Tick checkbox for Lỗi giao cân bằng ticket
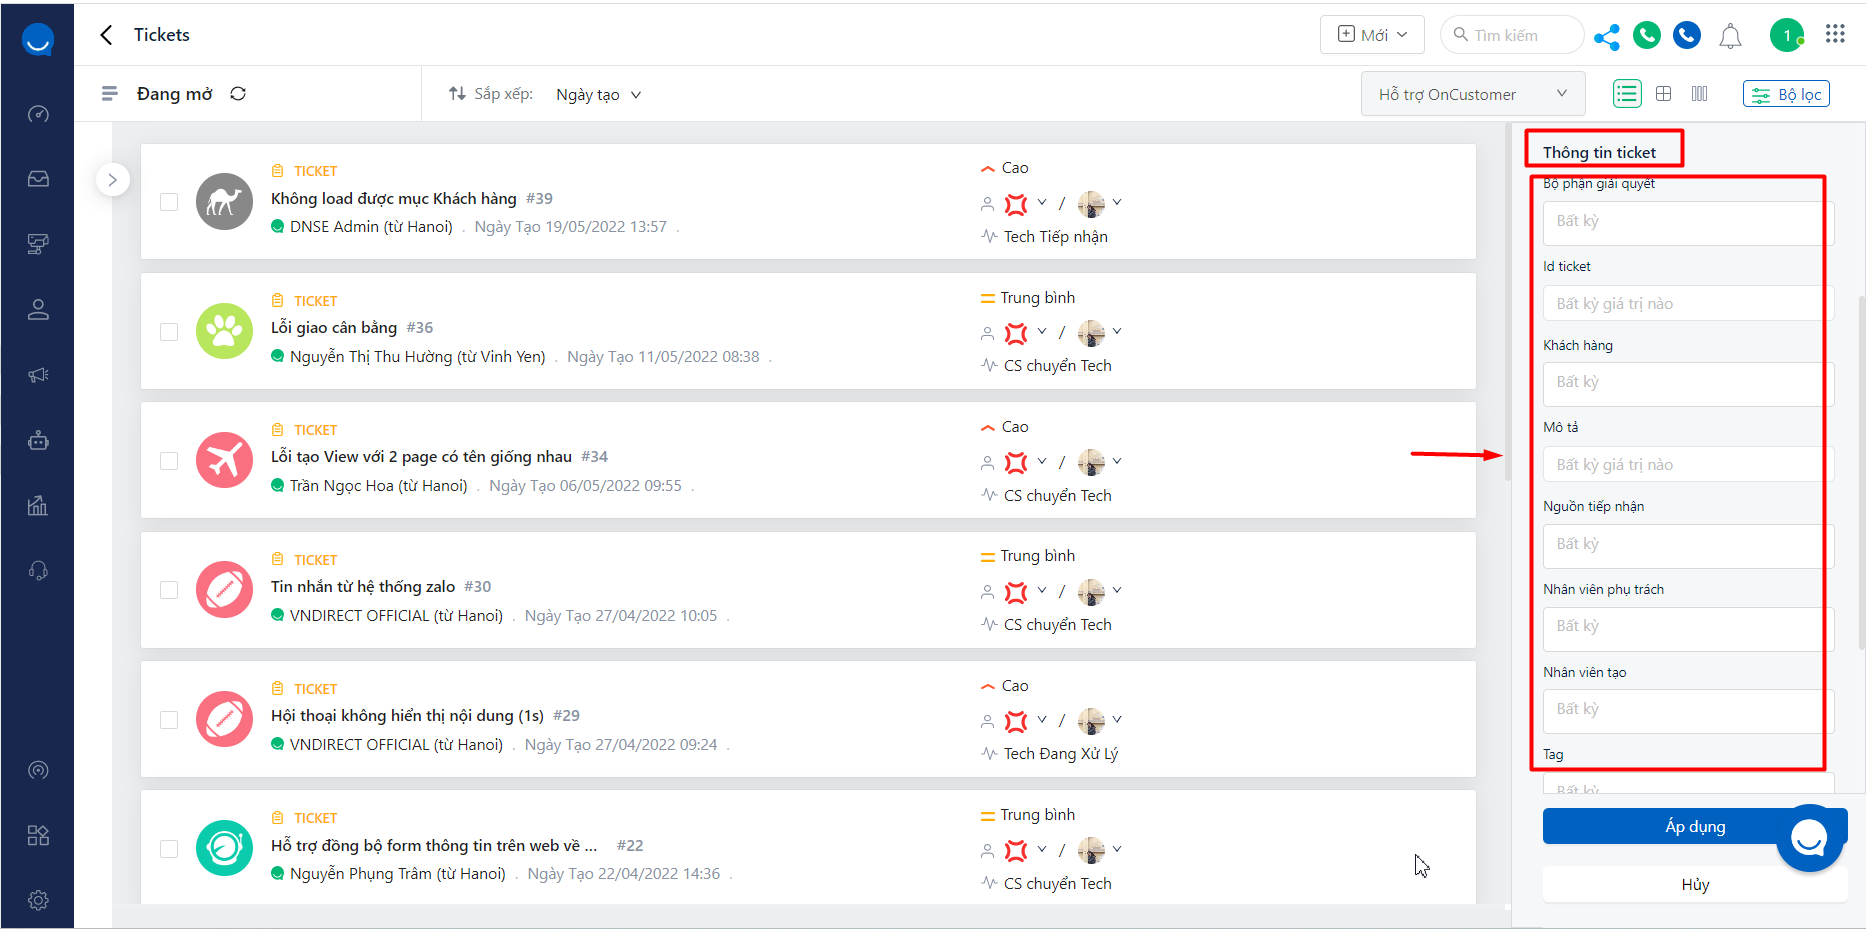This screenshot has height=929, width=1866. click(x=169, y=331)
